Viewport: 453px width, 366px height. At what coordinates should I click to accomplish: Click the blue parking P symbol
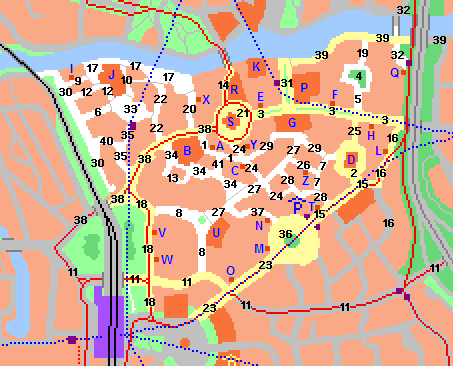pyautogui.click(x=297, y=206)
